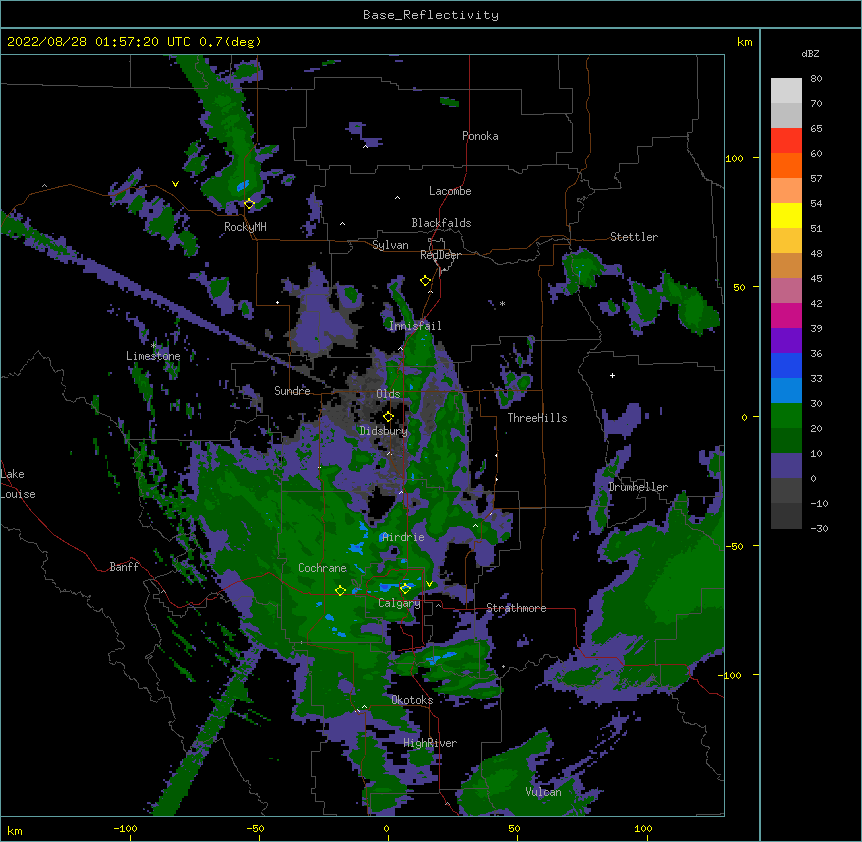Screen dimensions: 862x842
Task: Click the Airdrie city label
Action: tap(403, 537)
